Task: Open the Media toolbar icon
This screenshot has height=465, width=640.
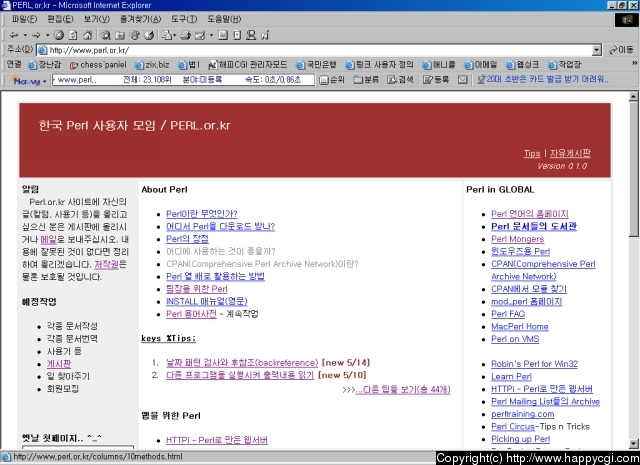Action: click(x=134, y=36)
